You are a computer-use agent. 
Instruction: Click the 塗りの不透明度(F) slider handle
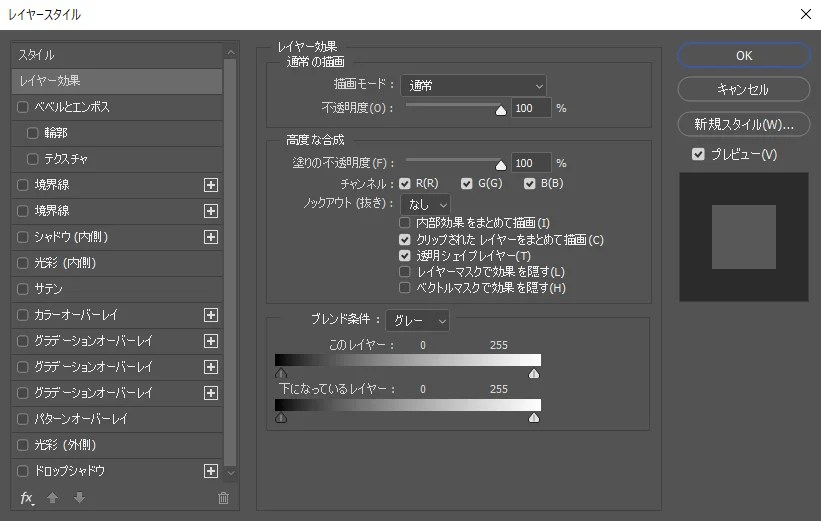click(x=501, y=165)
